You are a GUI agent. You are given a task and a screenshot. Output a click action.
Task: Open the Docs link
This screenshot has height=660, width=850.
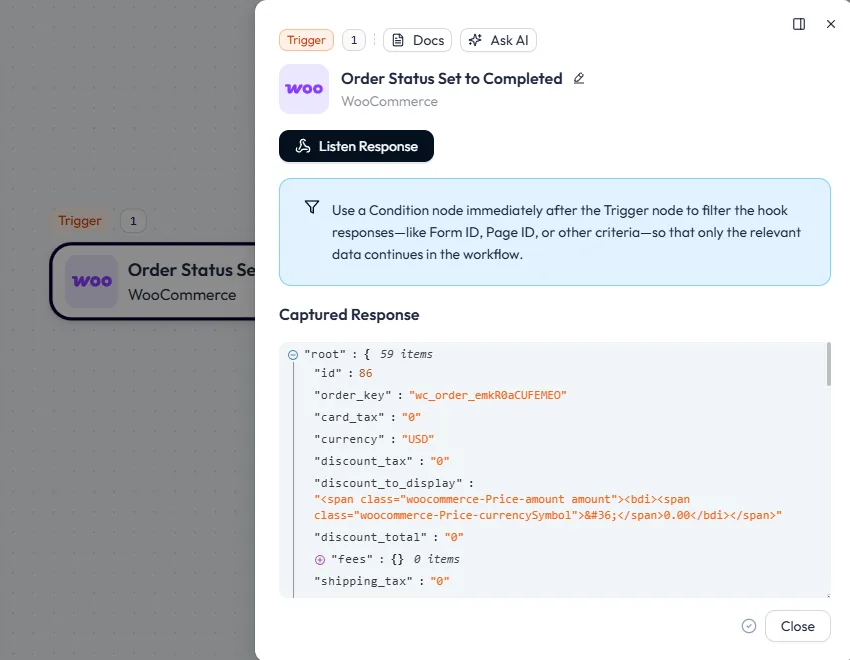point(417,40)
